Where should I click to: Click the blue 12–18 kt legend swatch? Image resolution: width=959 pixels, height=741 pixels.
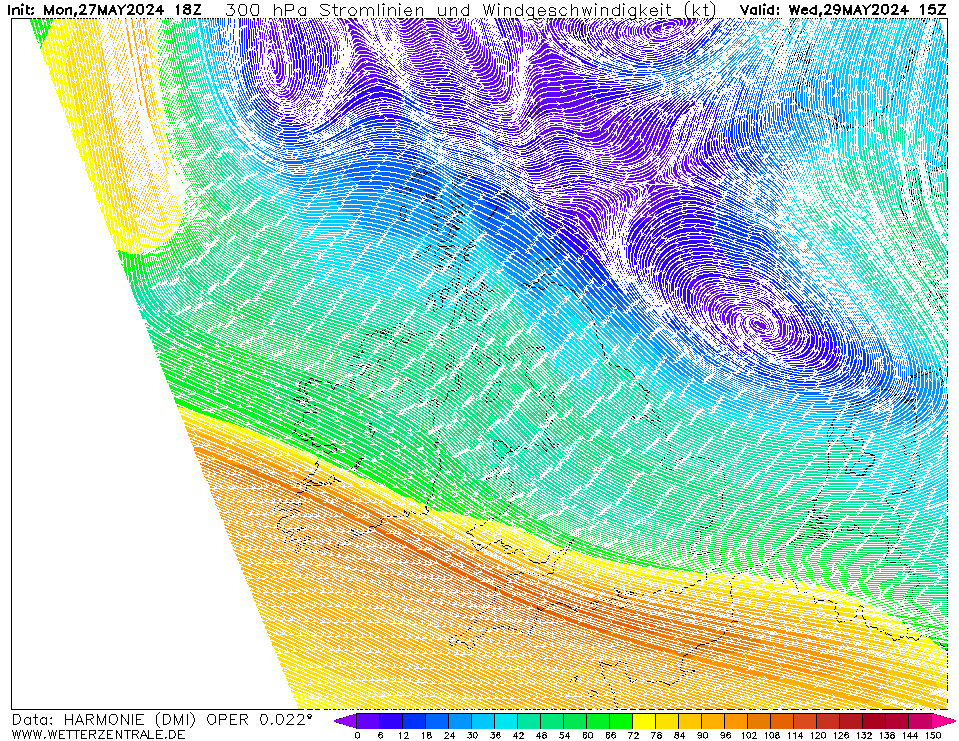pos(415,721)
